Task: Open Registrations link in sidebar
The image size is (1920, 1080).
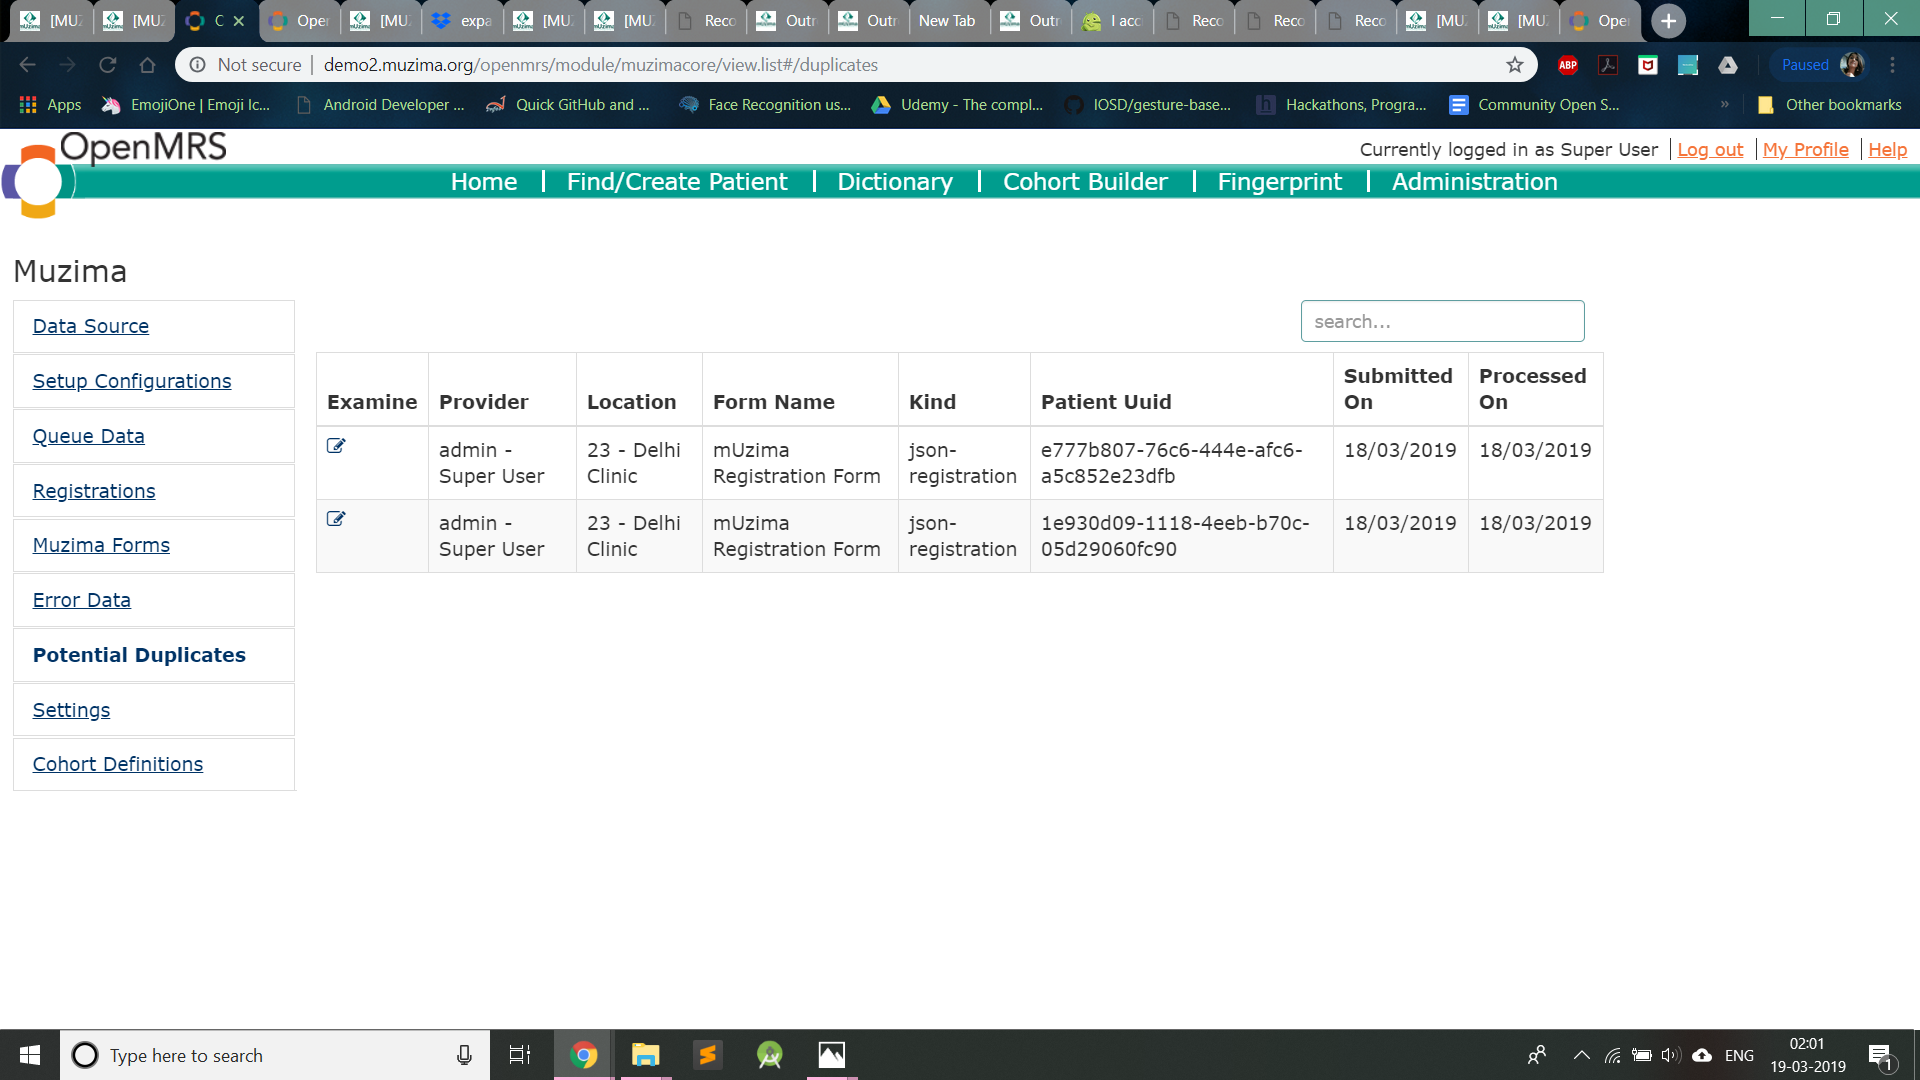Action: point(94,491)
